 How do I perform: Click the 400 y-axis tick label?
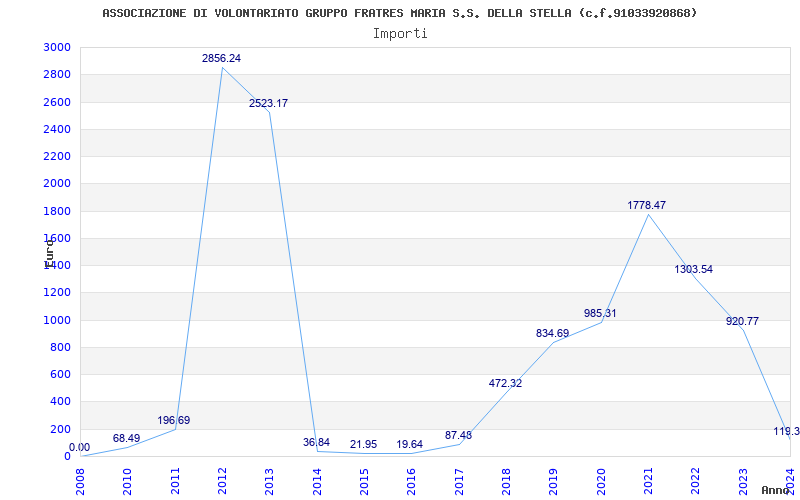pos(61,402)
